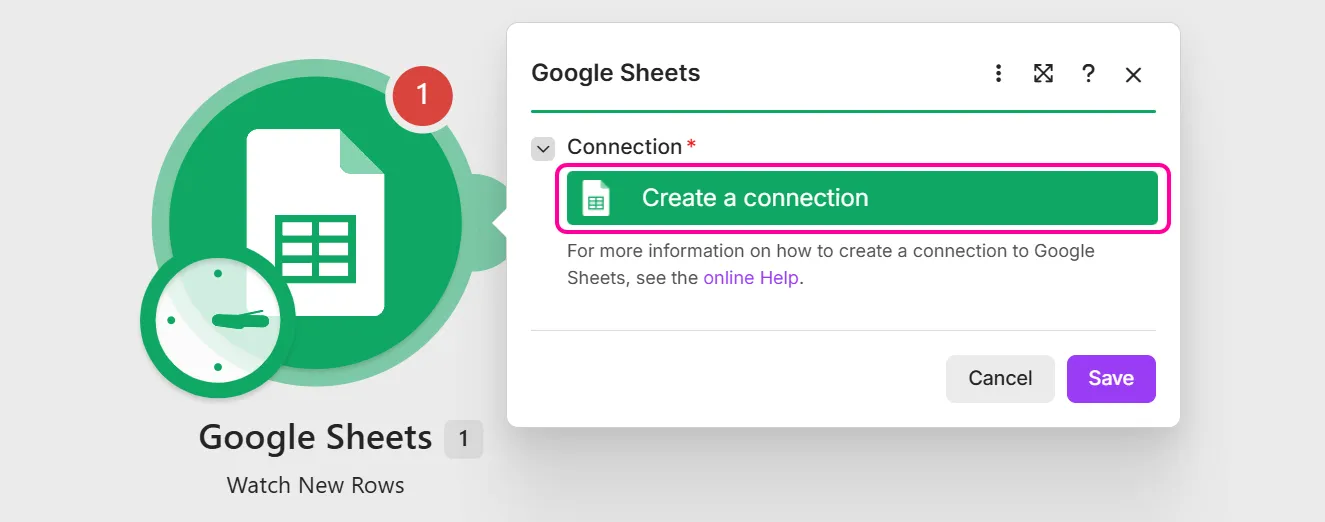Open help via the question mark icon
This screenshot has width=1325, height=522.
coord(1088,74)
